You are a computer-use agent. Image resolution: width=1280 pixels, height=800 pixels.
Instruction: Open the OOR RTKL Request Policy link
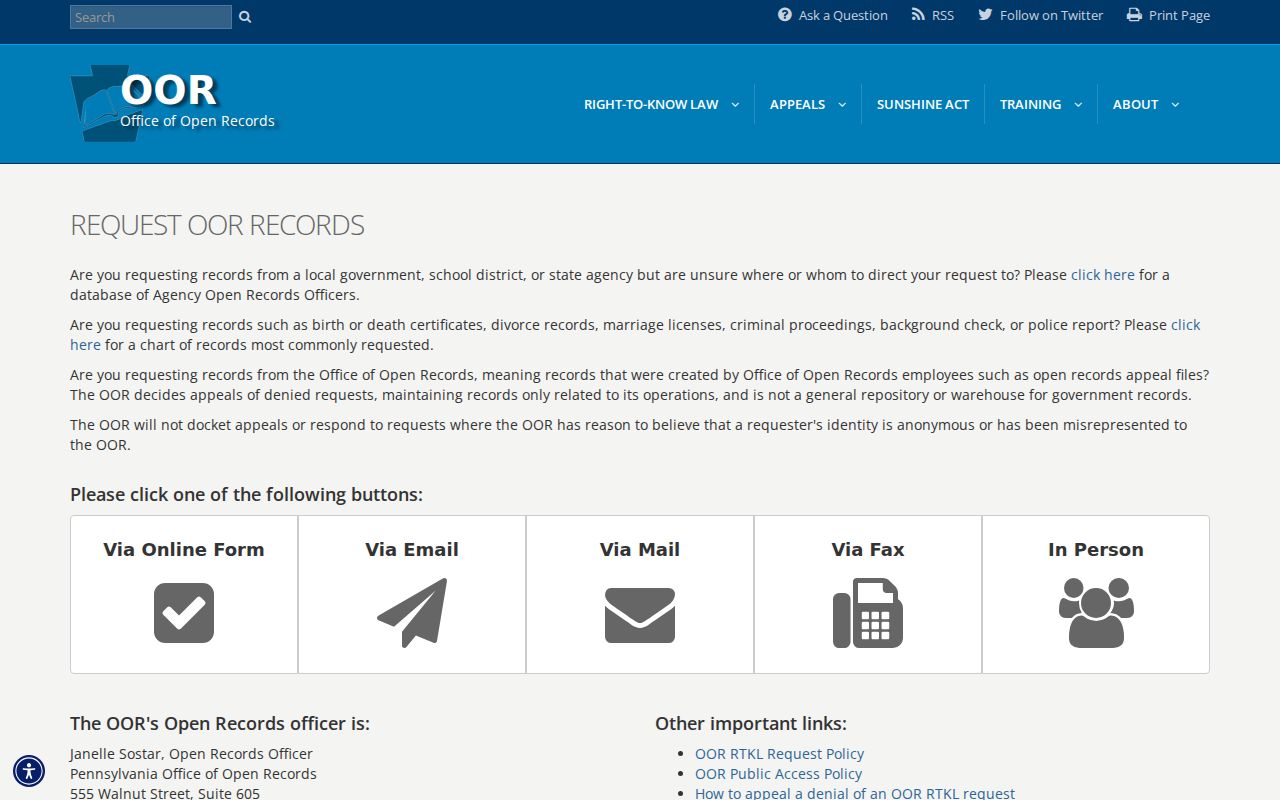(x=779, y=754)
